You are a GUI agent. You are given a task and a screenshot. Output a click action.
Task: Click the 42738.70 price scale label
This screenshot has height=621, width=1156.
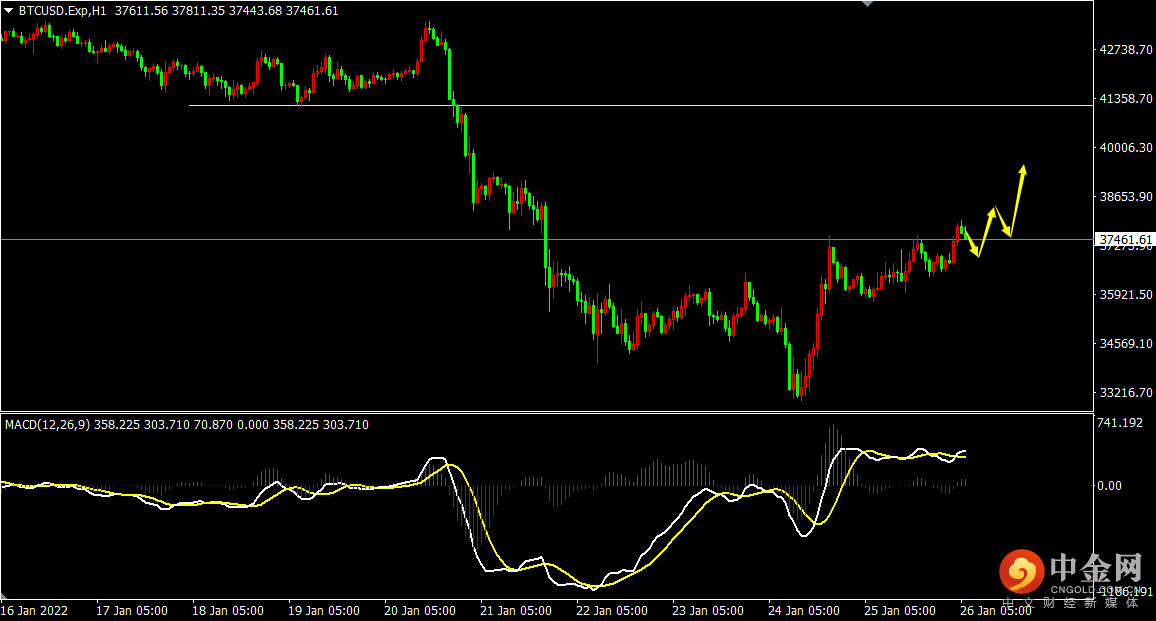[1126, 49]
